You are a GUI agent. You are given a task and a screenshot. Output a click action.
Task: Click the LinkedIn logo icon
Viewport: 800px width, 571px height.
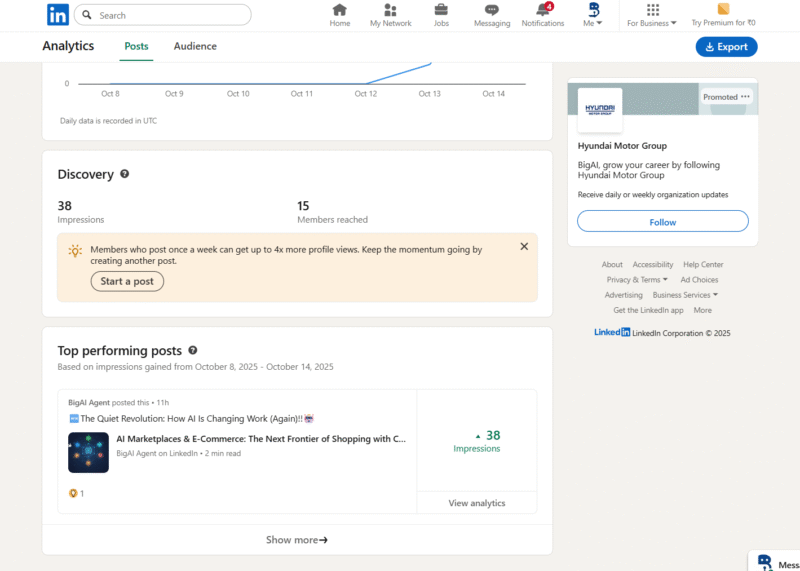pyautogui.click(x=58, y=15)
